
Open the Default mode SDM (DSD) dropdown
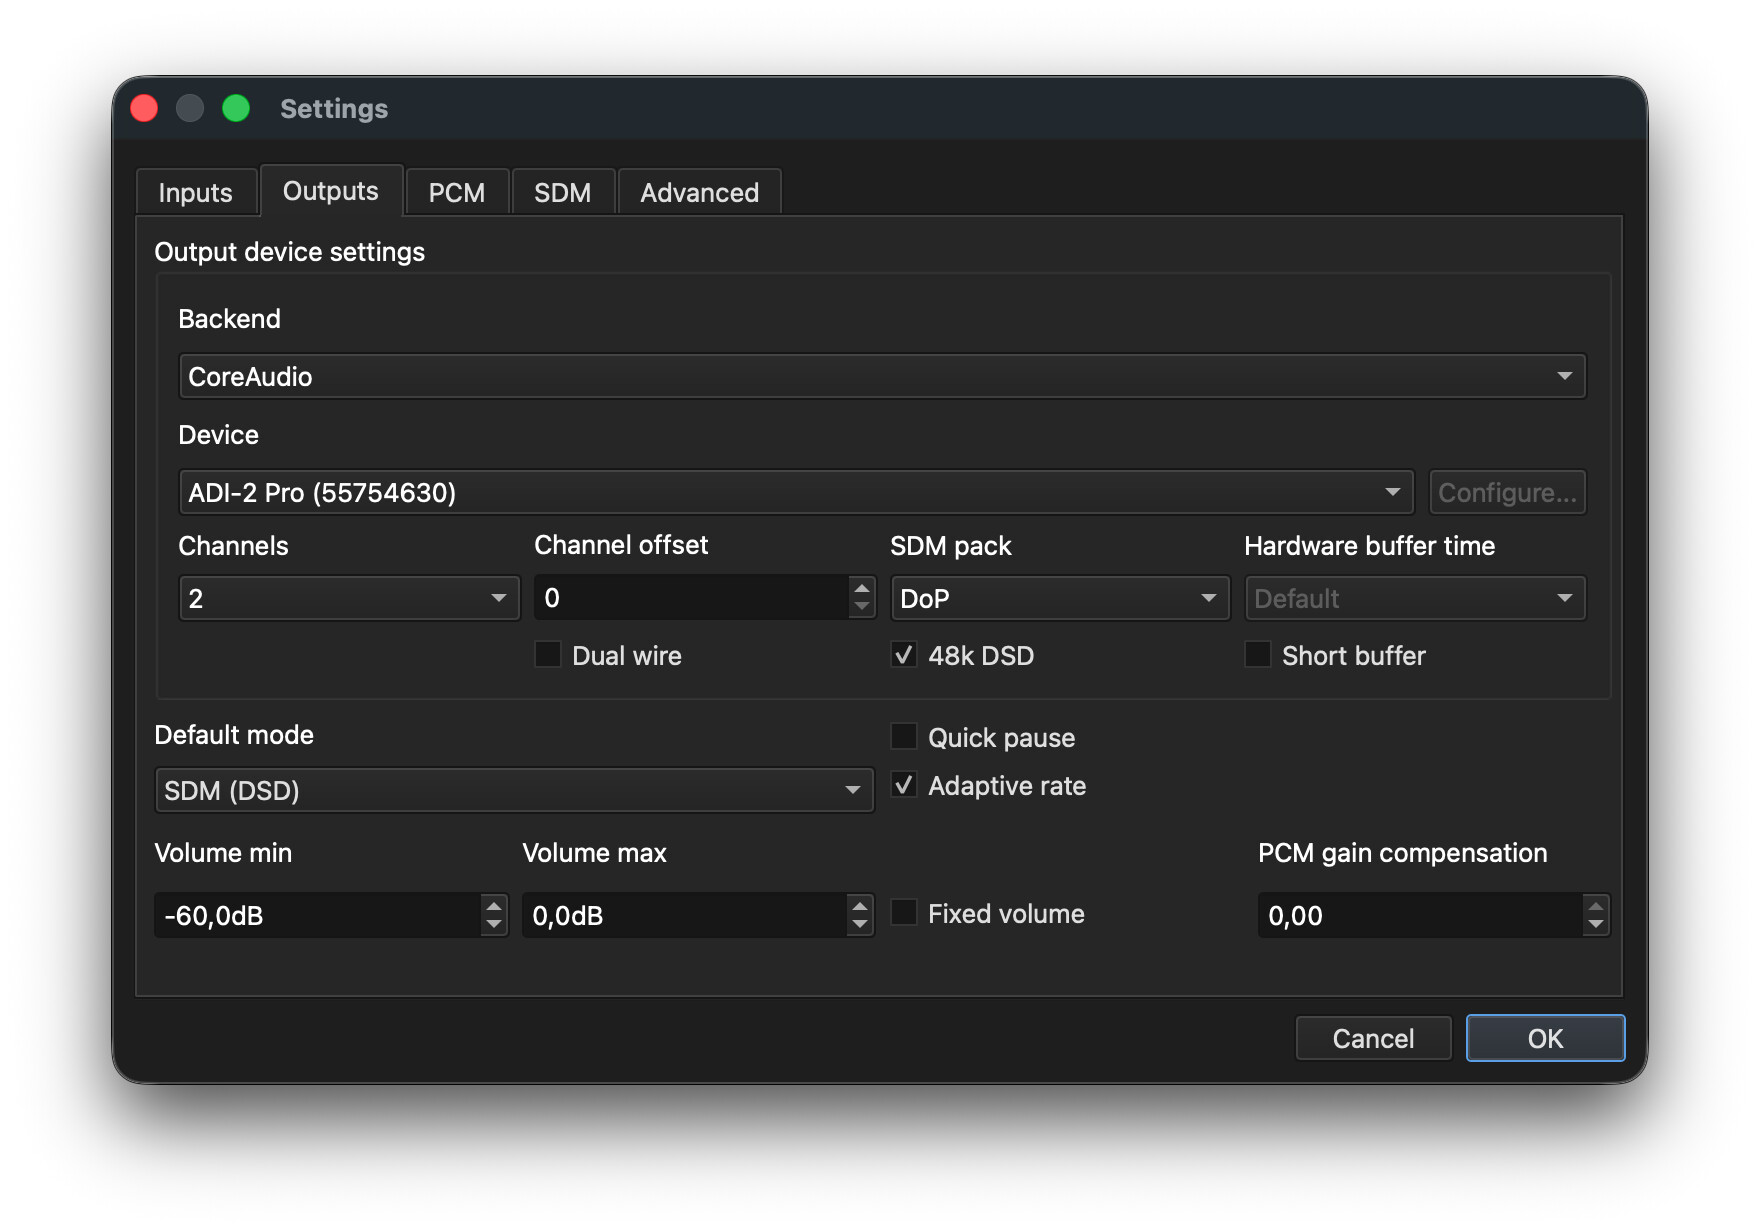click(x=513, y=791)
